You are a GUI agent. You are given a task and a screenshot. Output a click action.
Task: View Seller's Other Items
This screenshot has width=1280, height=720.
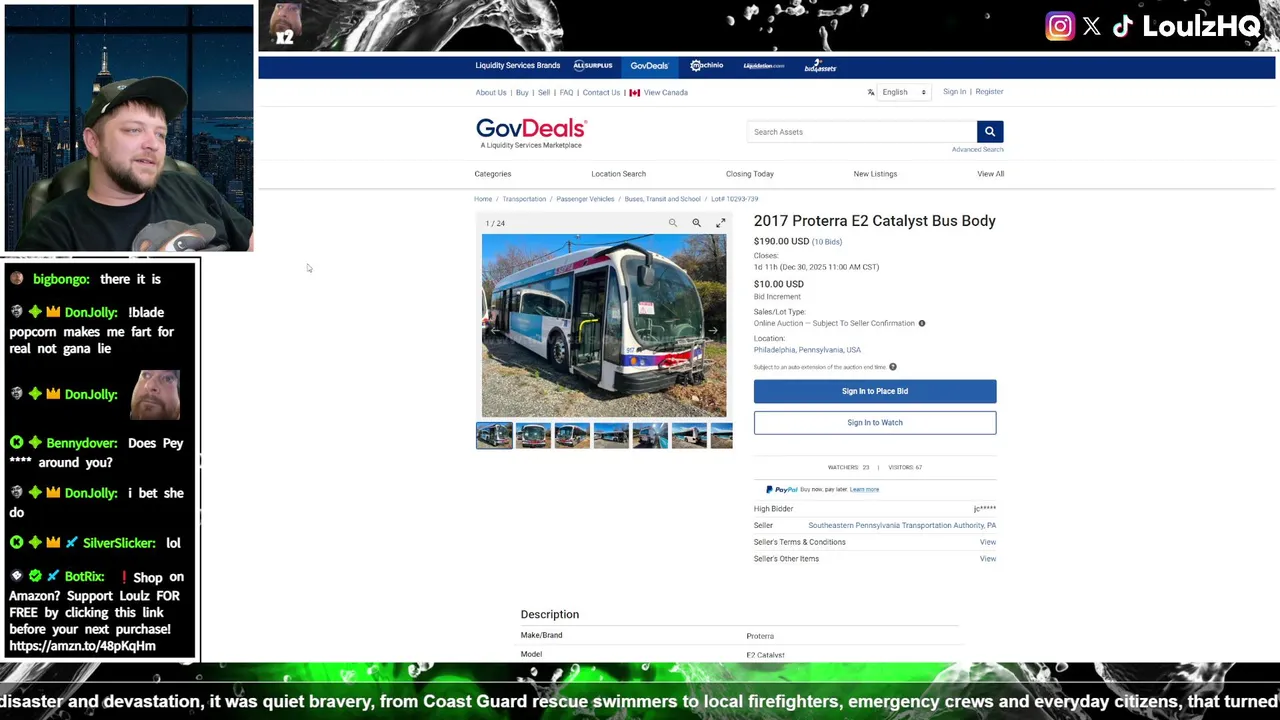(x=988, y=559)
